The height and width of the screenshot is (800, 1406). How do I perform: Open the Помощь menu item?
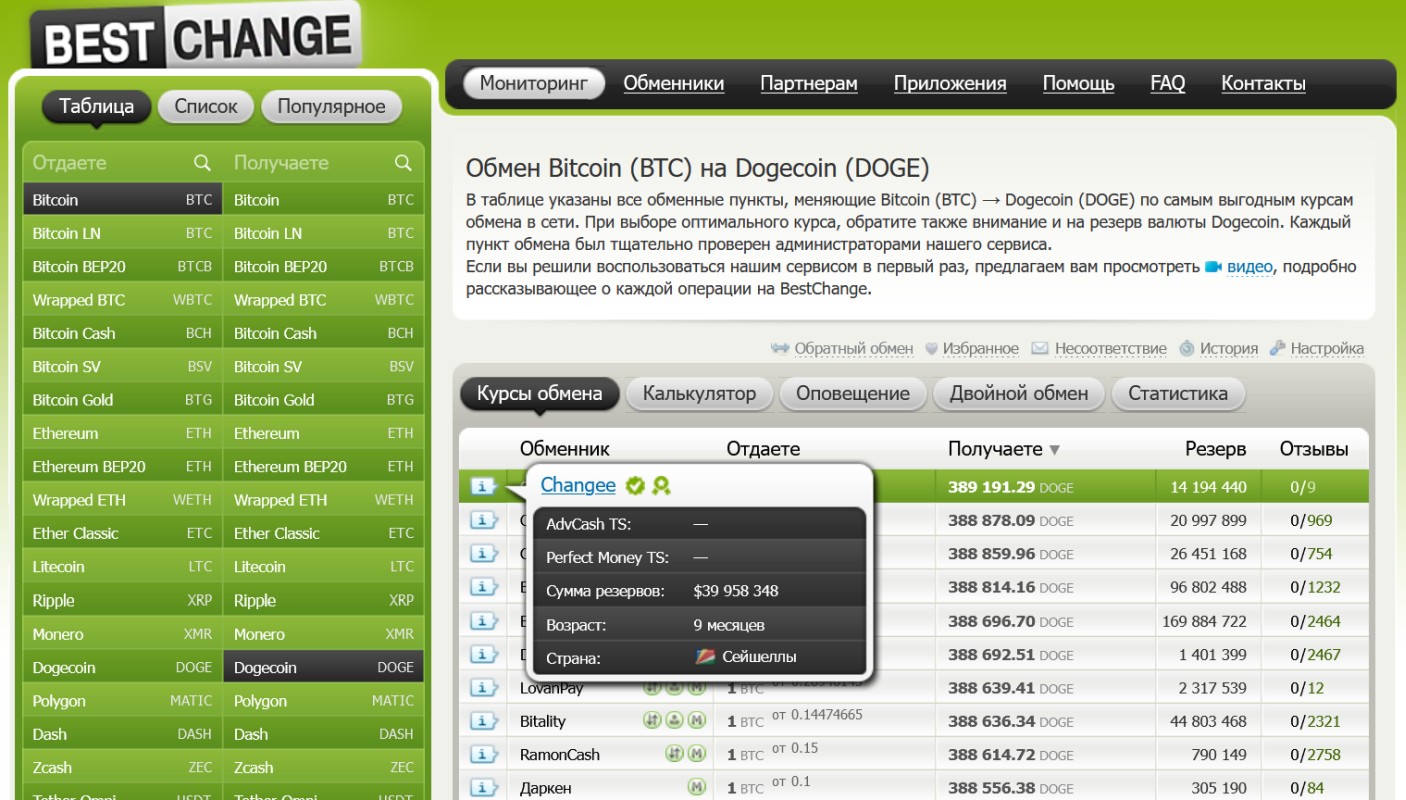point(1079,84)
